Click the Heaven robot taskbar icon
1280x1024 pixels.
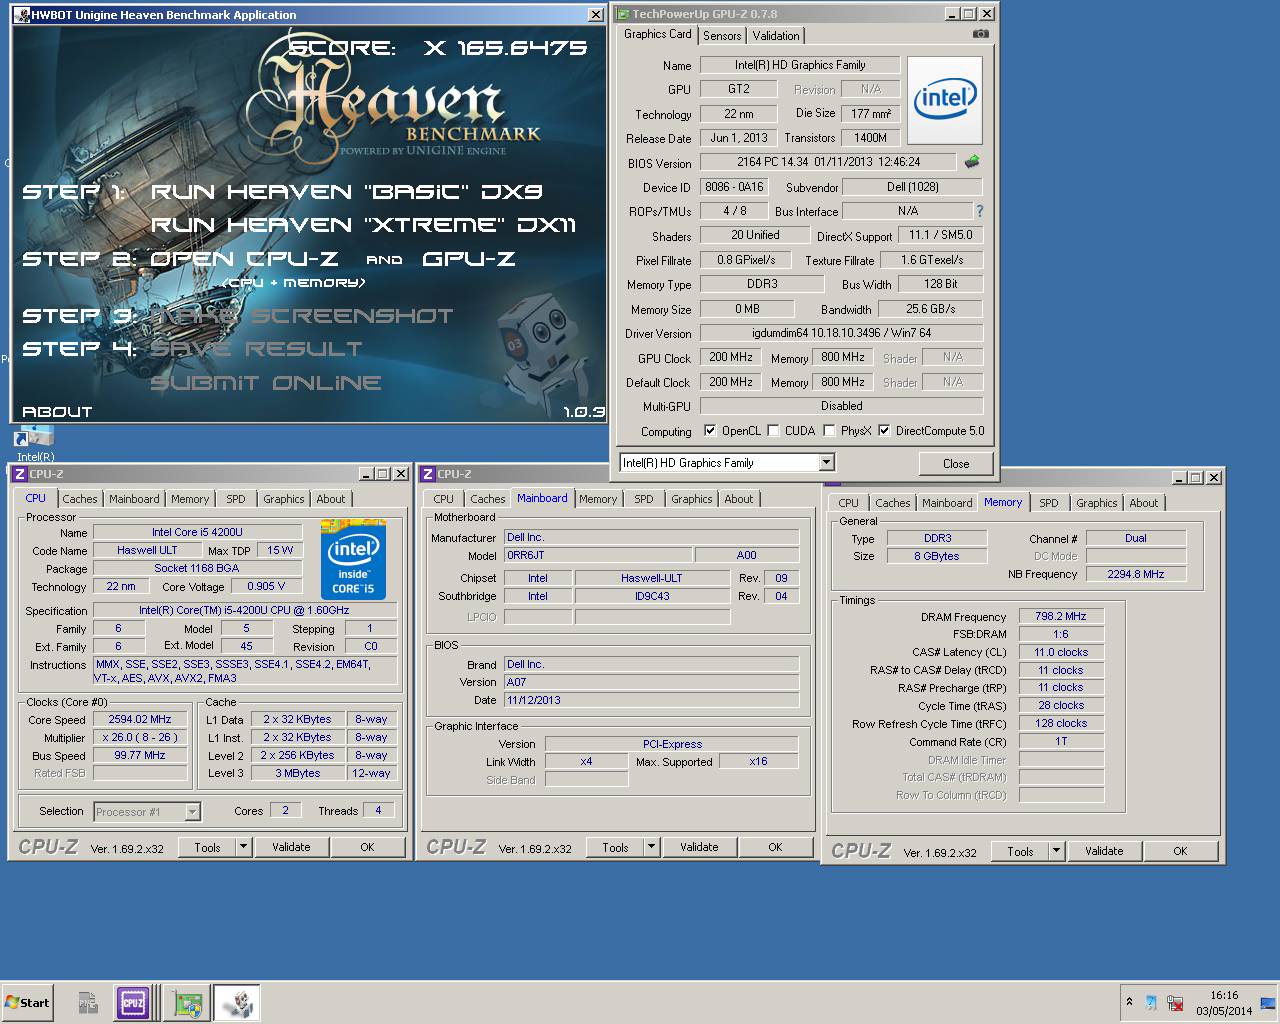(238, 1003)
